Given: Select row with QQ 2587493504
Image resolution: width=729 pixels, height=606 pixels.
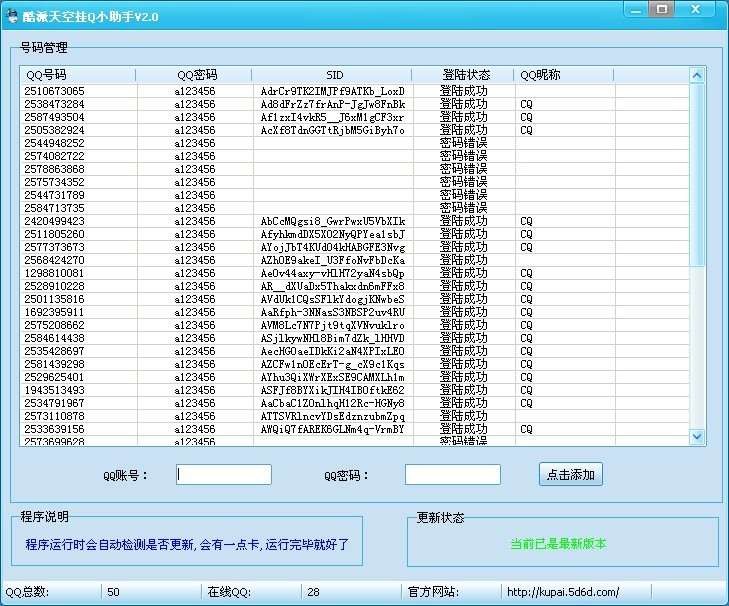Looking at the screenshot, I should pyautogui.click(x=355, y=117).
